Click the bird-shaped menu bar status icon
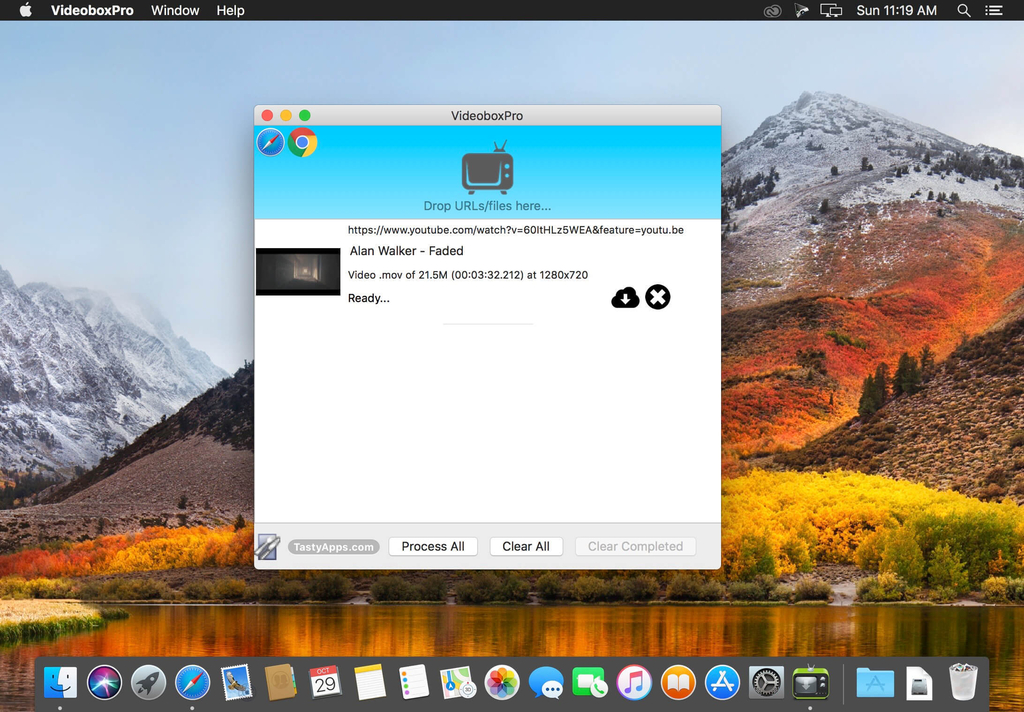Image resolution: width=1024 pixels, height=712 pixels. (x=801, y=10)
